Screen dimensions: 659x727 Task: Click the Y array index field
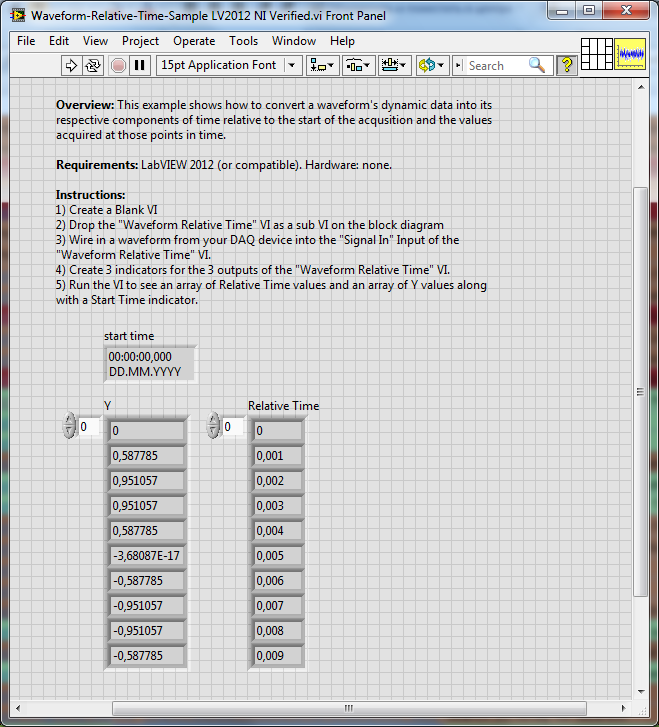pyautogui.click(x=89, y=427)
